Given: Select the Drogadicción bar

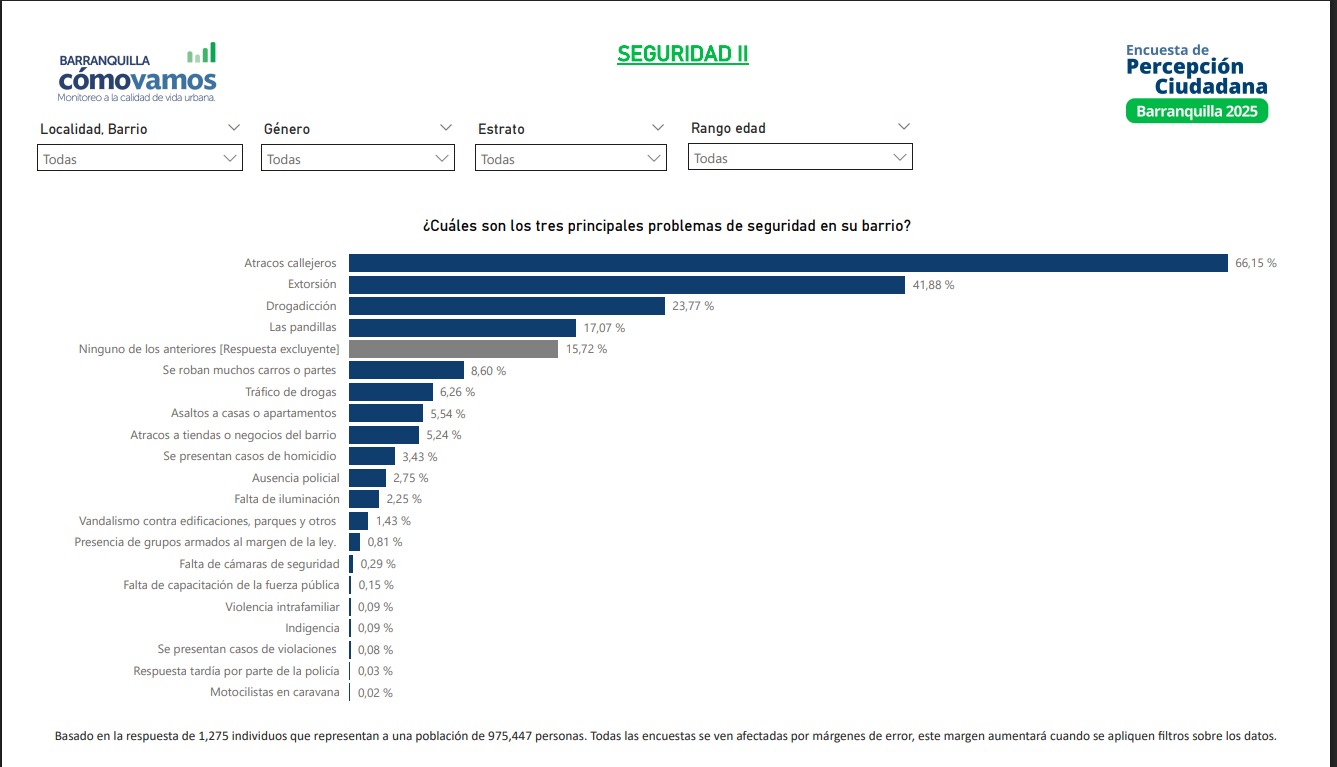Looking at the screenshot, I should 507,306.
